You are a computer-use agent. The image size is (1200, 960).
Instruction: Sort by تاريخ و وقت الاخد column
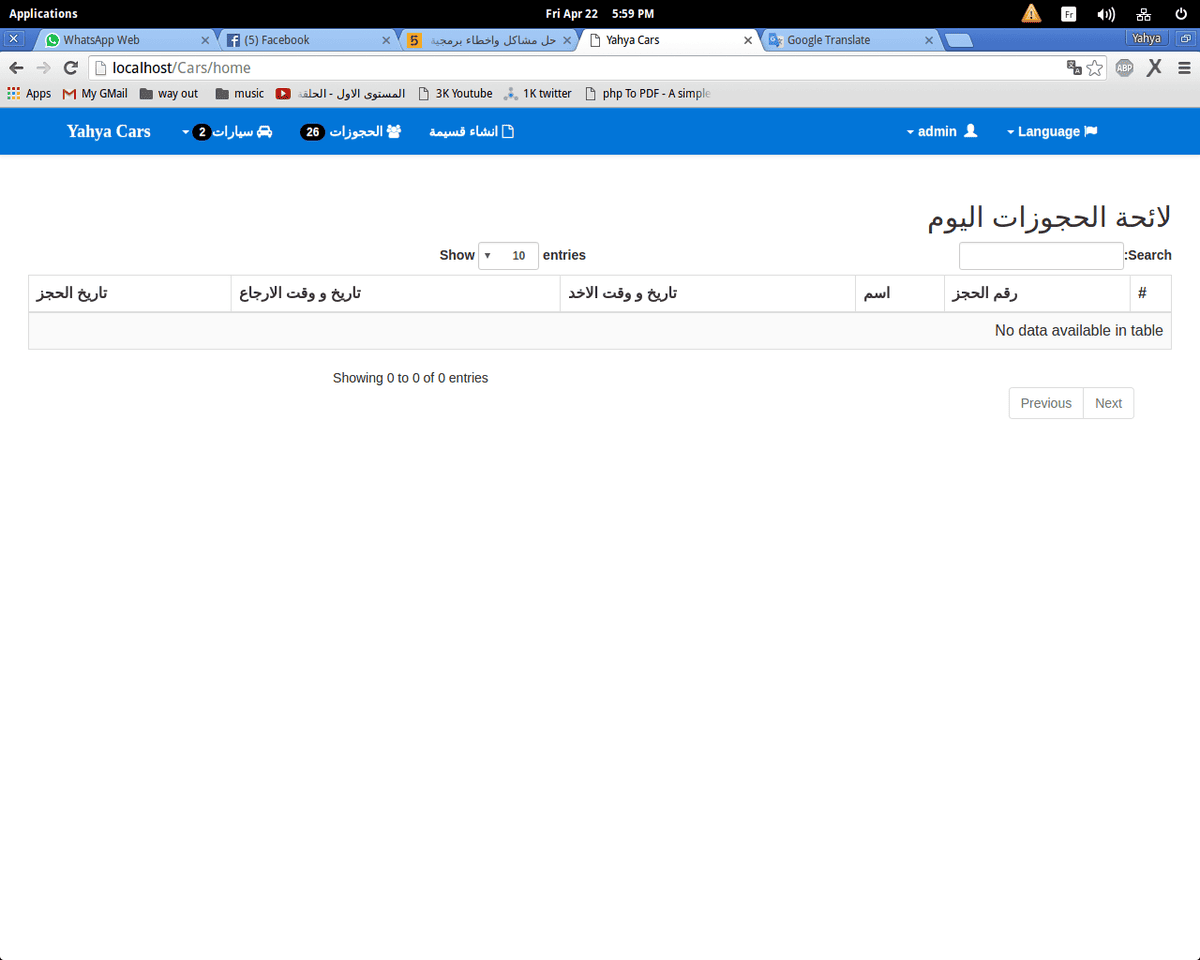[x=708, y=294]
